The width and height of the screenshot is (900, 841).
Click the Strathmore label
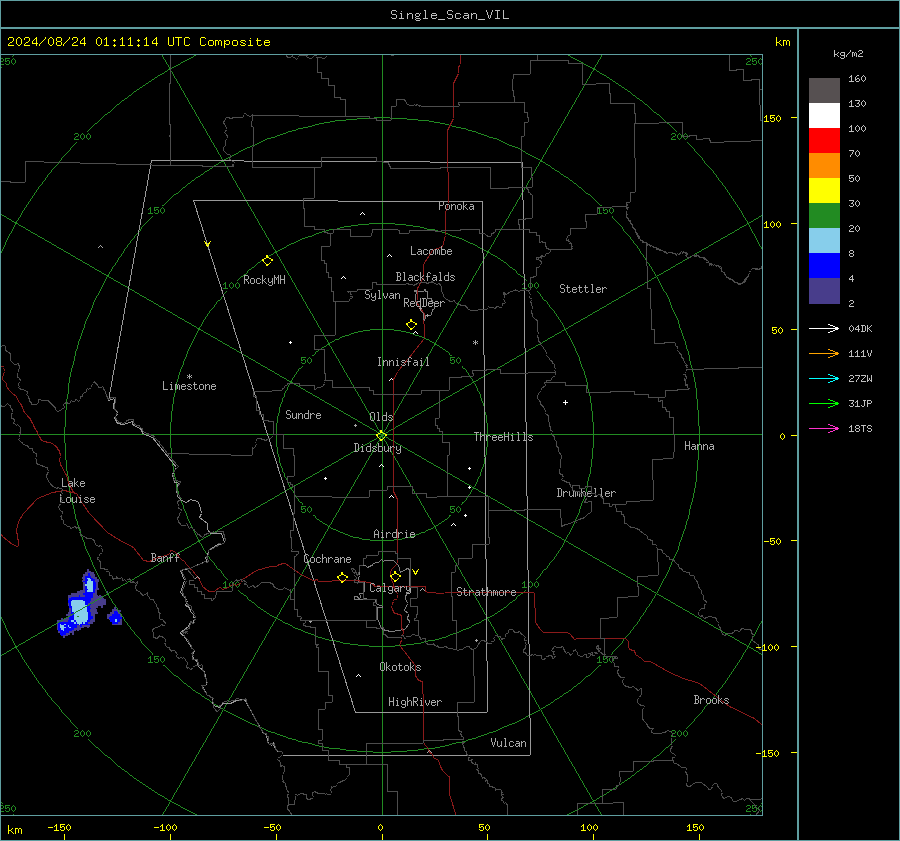(x=486, y=592)
